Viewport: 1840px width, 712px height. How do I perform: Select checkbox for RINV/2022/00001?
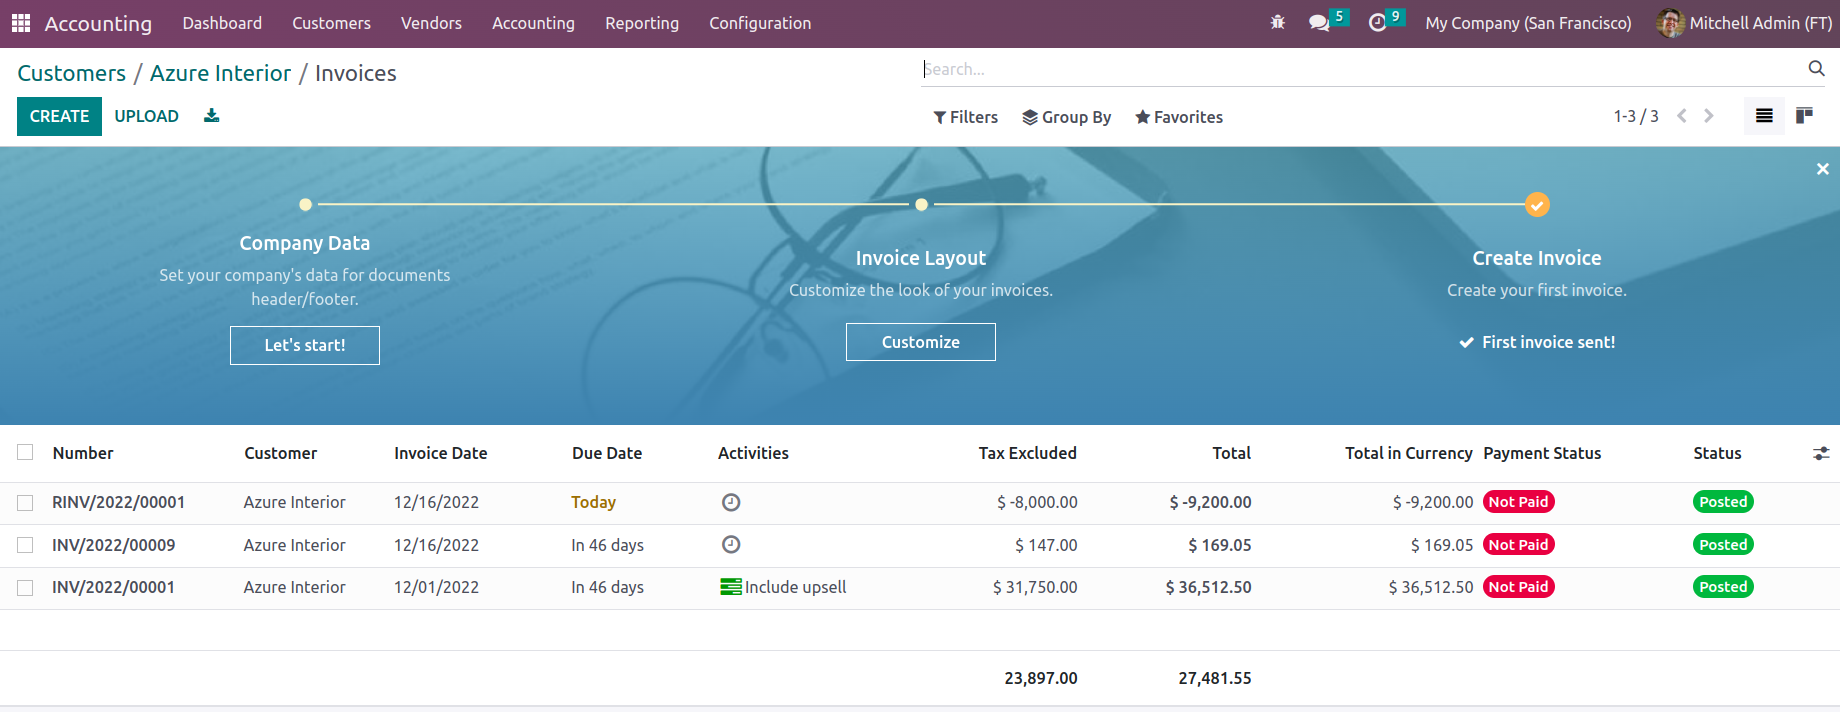25,503
